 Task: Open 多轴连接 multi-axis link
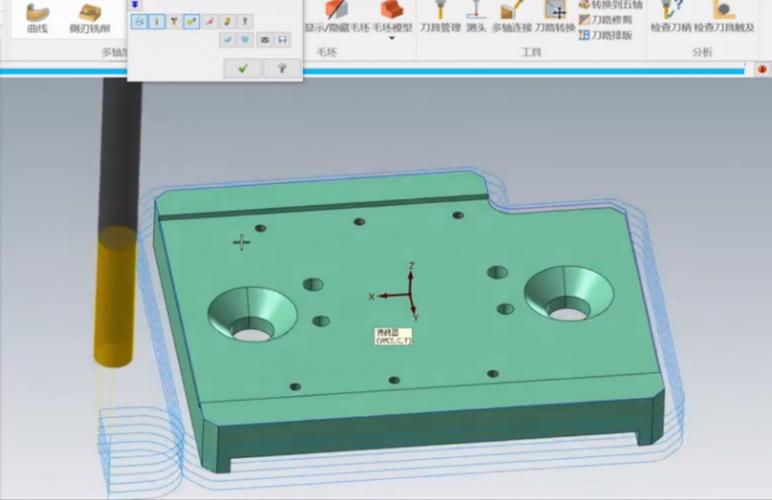point(511,17)
